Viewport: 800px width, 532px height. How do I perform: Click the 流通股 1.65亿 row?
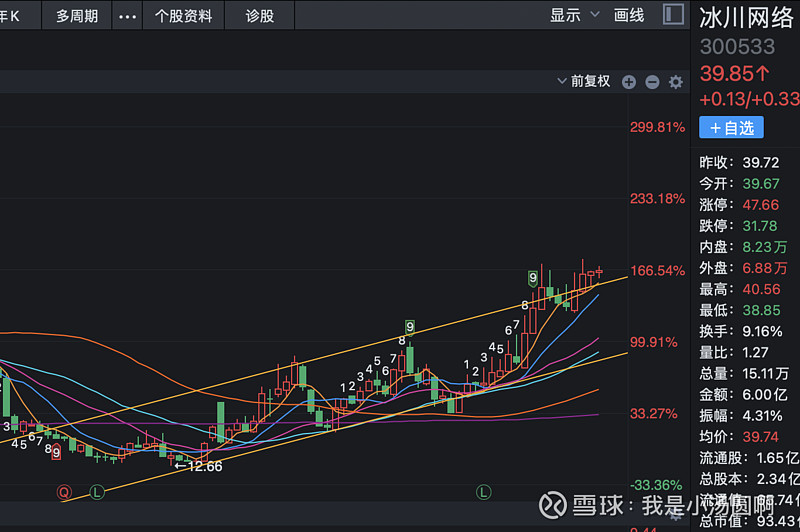(749, 458)
